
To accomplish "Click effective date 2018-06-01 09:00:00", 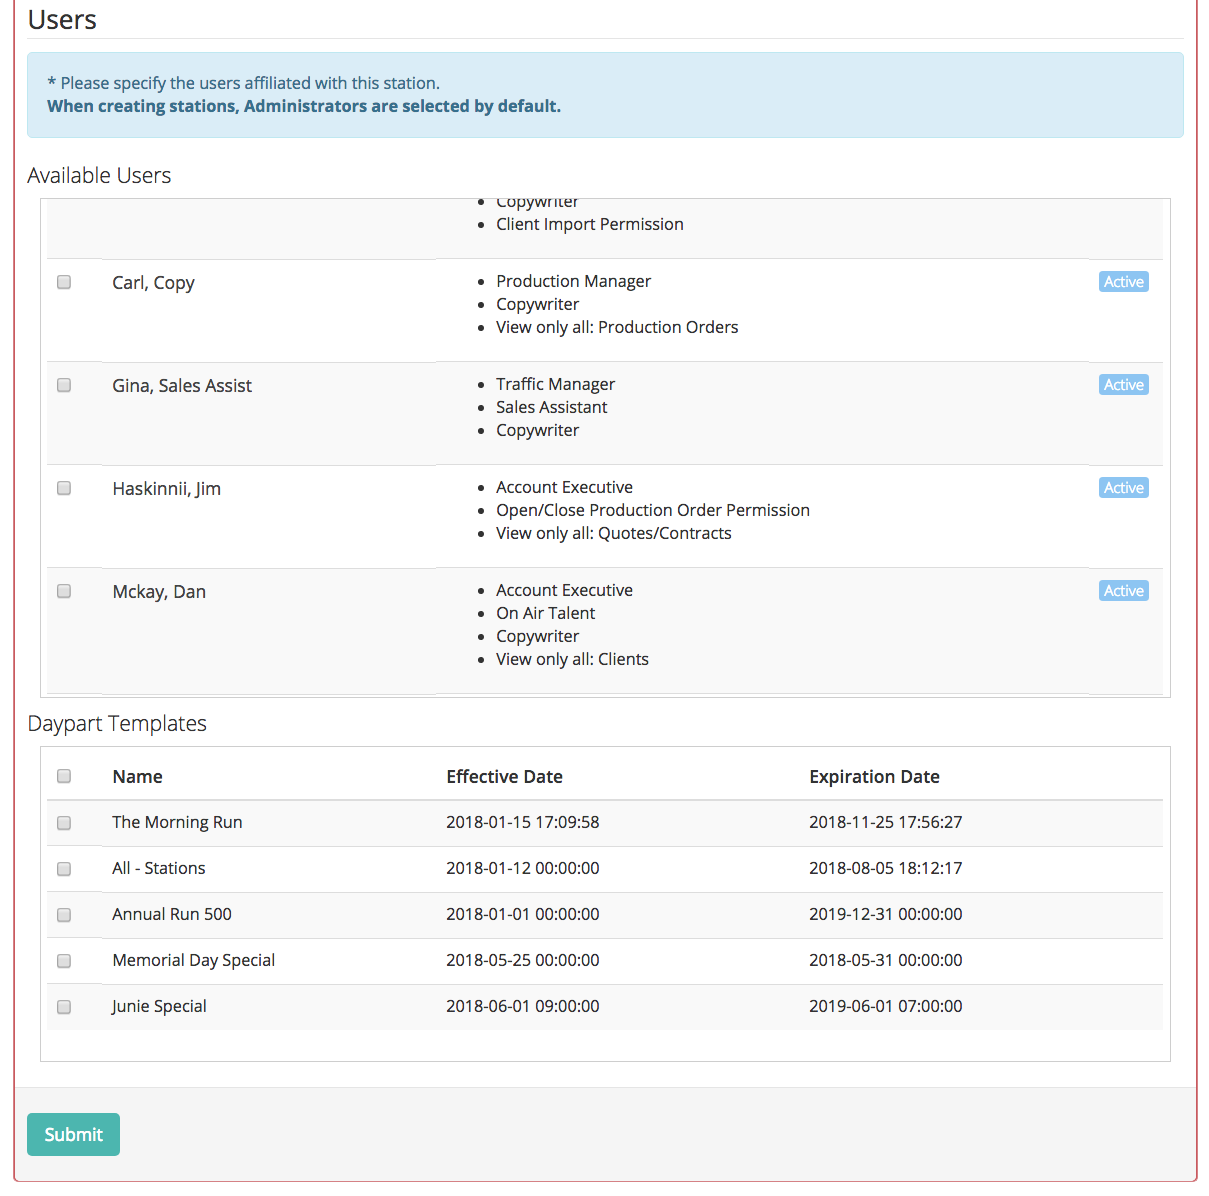I will [523, 1006].
